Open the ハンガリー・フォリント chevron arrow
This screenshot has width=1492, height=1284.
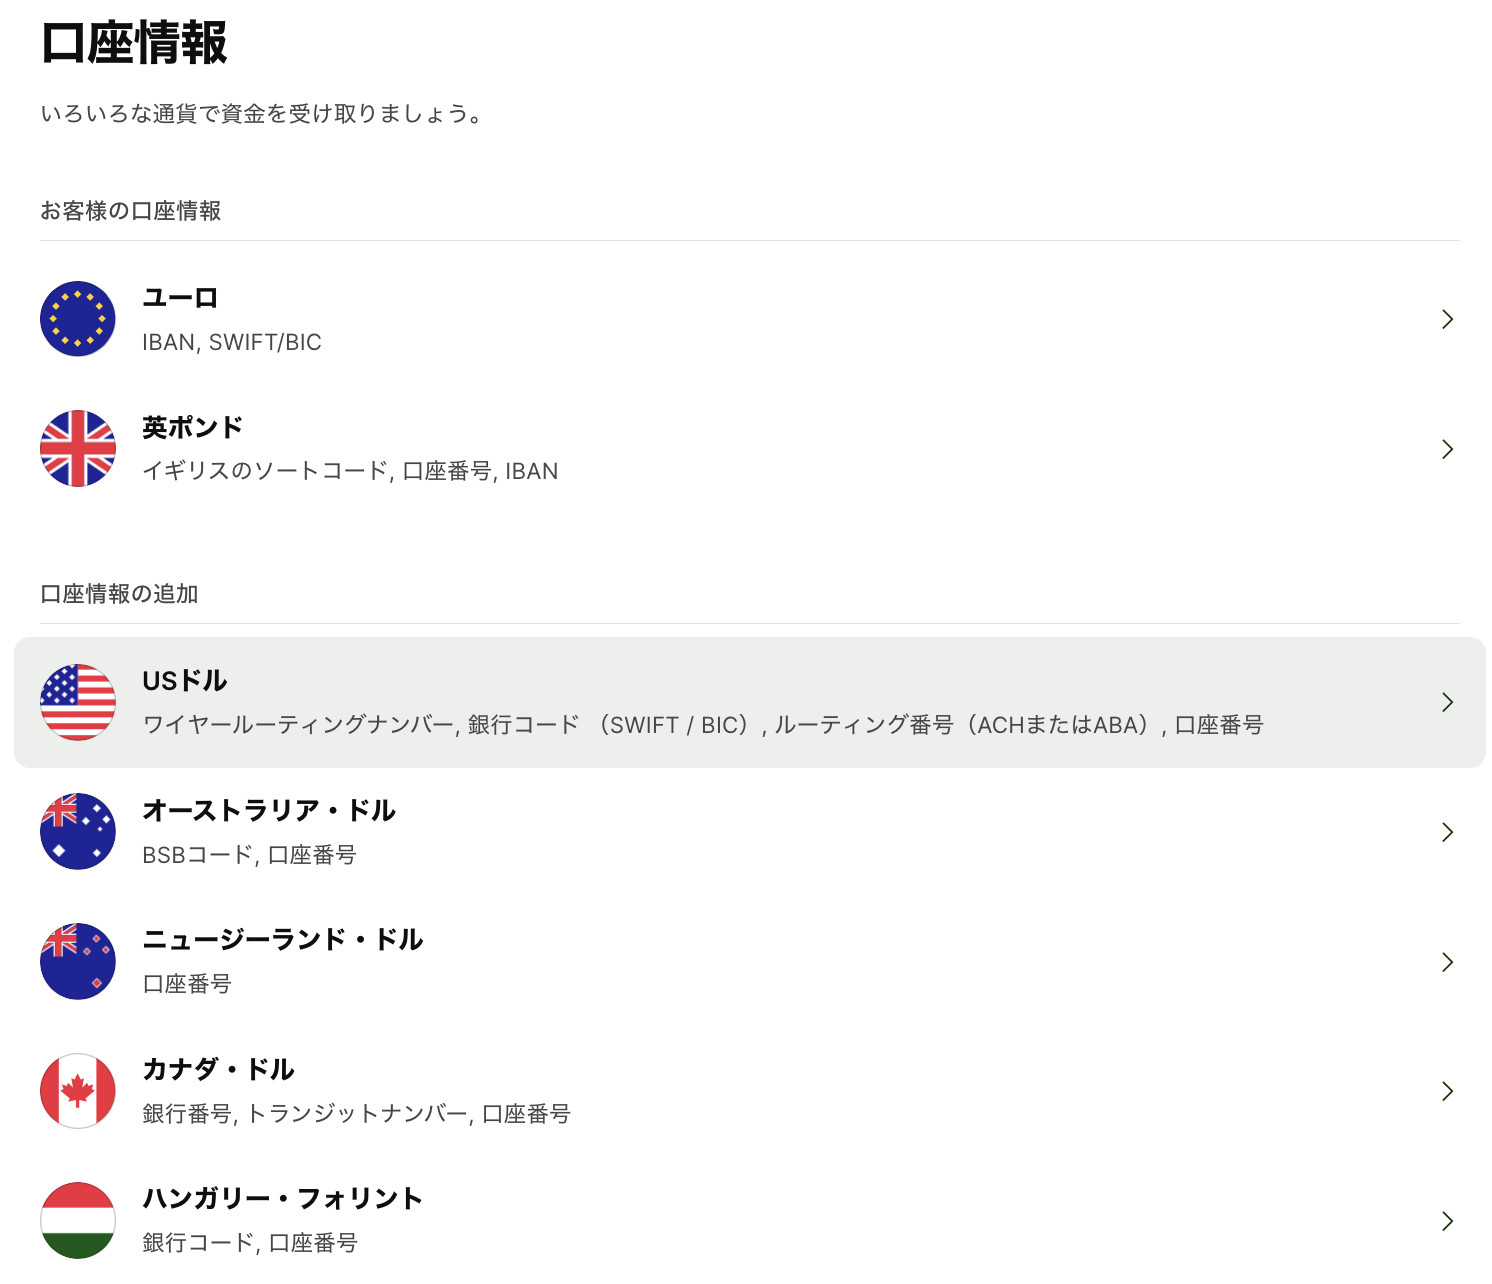tap(1447, 1221)
